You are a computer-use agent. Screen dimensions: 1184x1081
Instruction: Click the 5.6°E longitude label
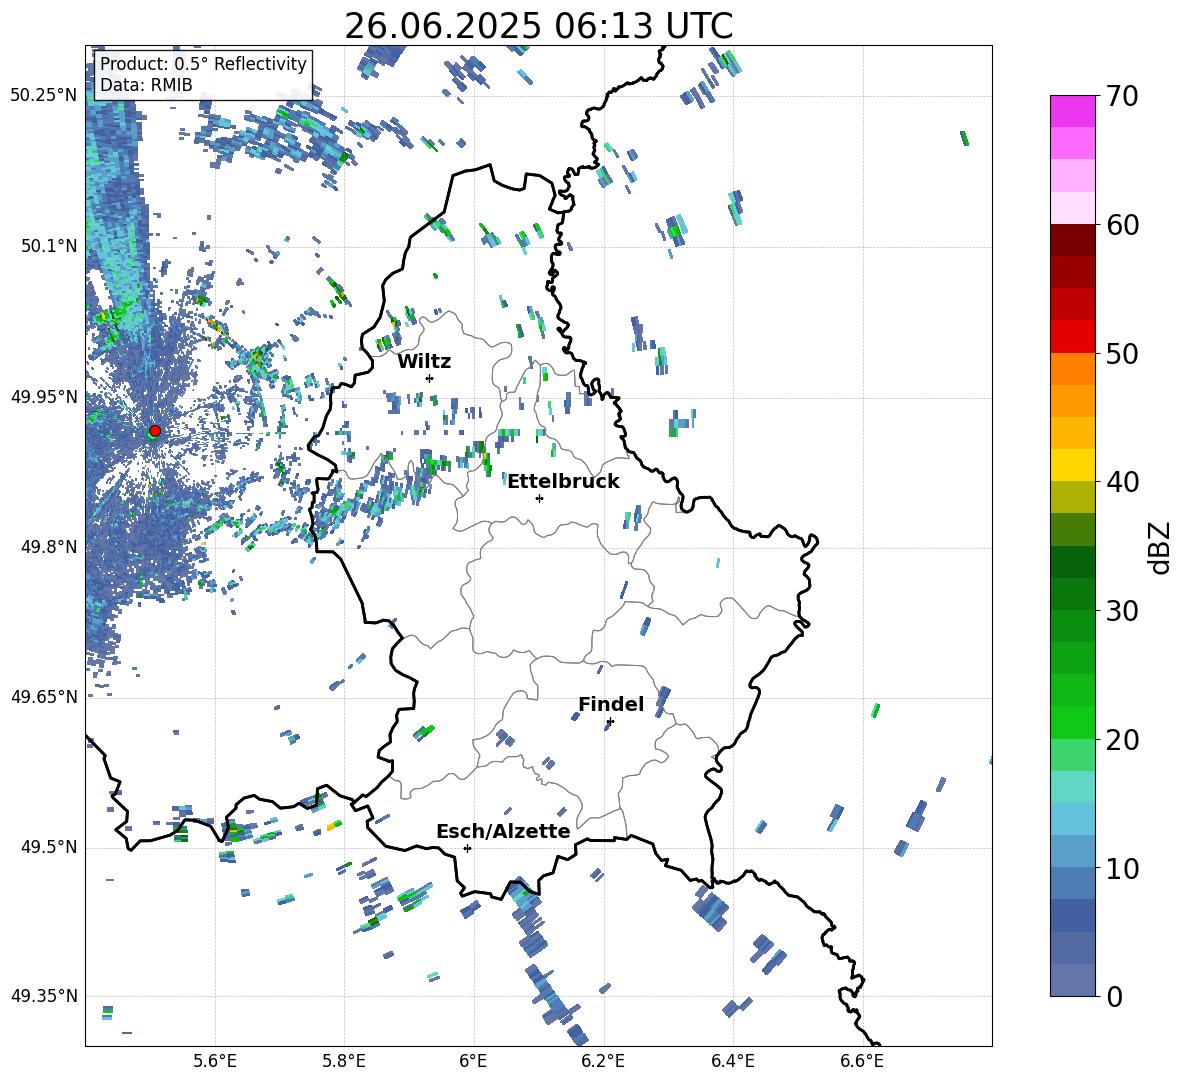(215, 1062)
